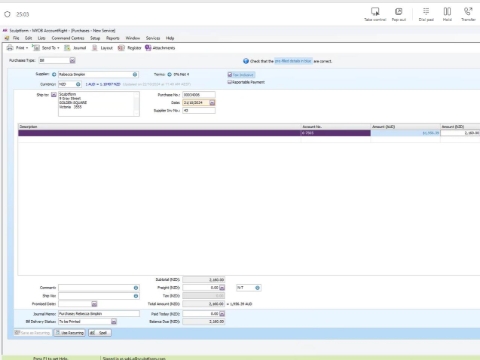Viewport: 480px width, 360px height.
Task: Click the Terms zoom arrow icon
Action: (169, 74)
